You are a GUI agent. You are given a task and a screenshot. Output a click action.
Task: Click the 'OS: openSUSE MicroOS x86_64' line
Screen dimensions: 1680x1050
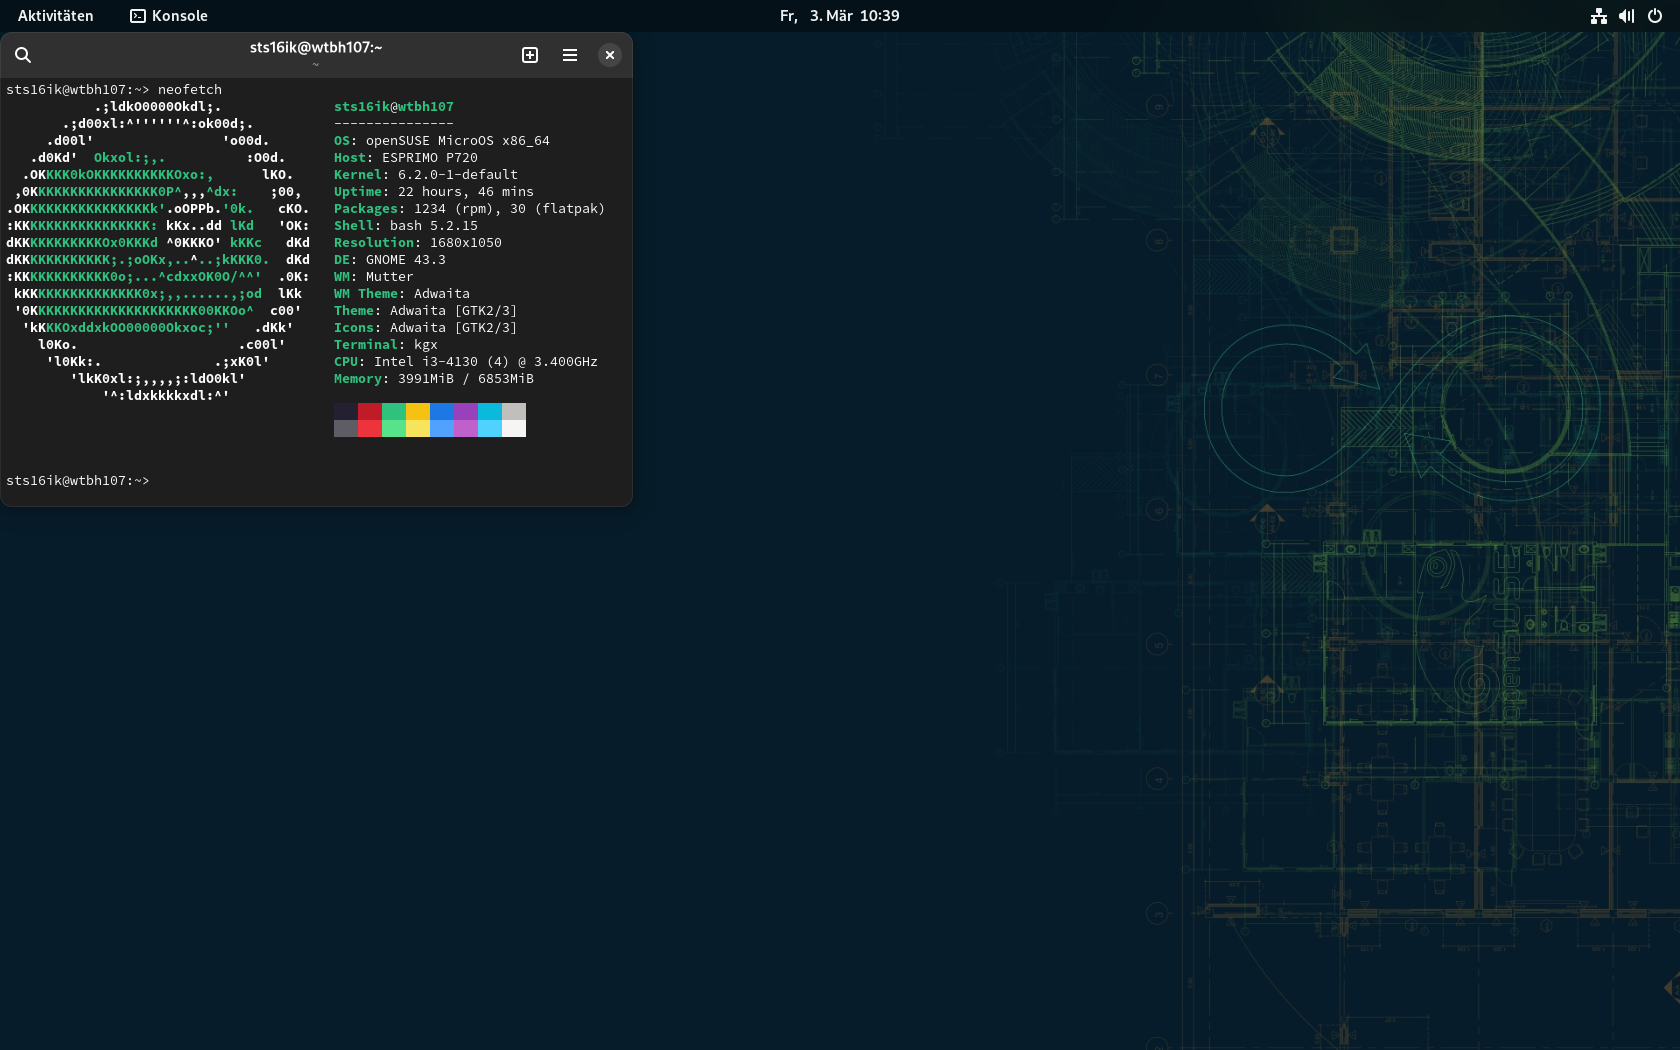click(x=442, y=141)
